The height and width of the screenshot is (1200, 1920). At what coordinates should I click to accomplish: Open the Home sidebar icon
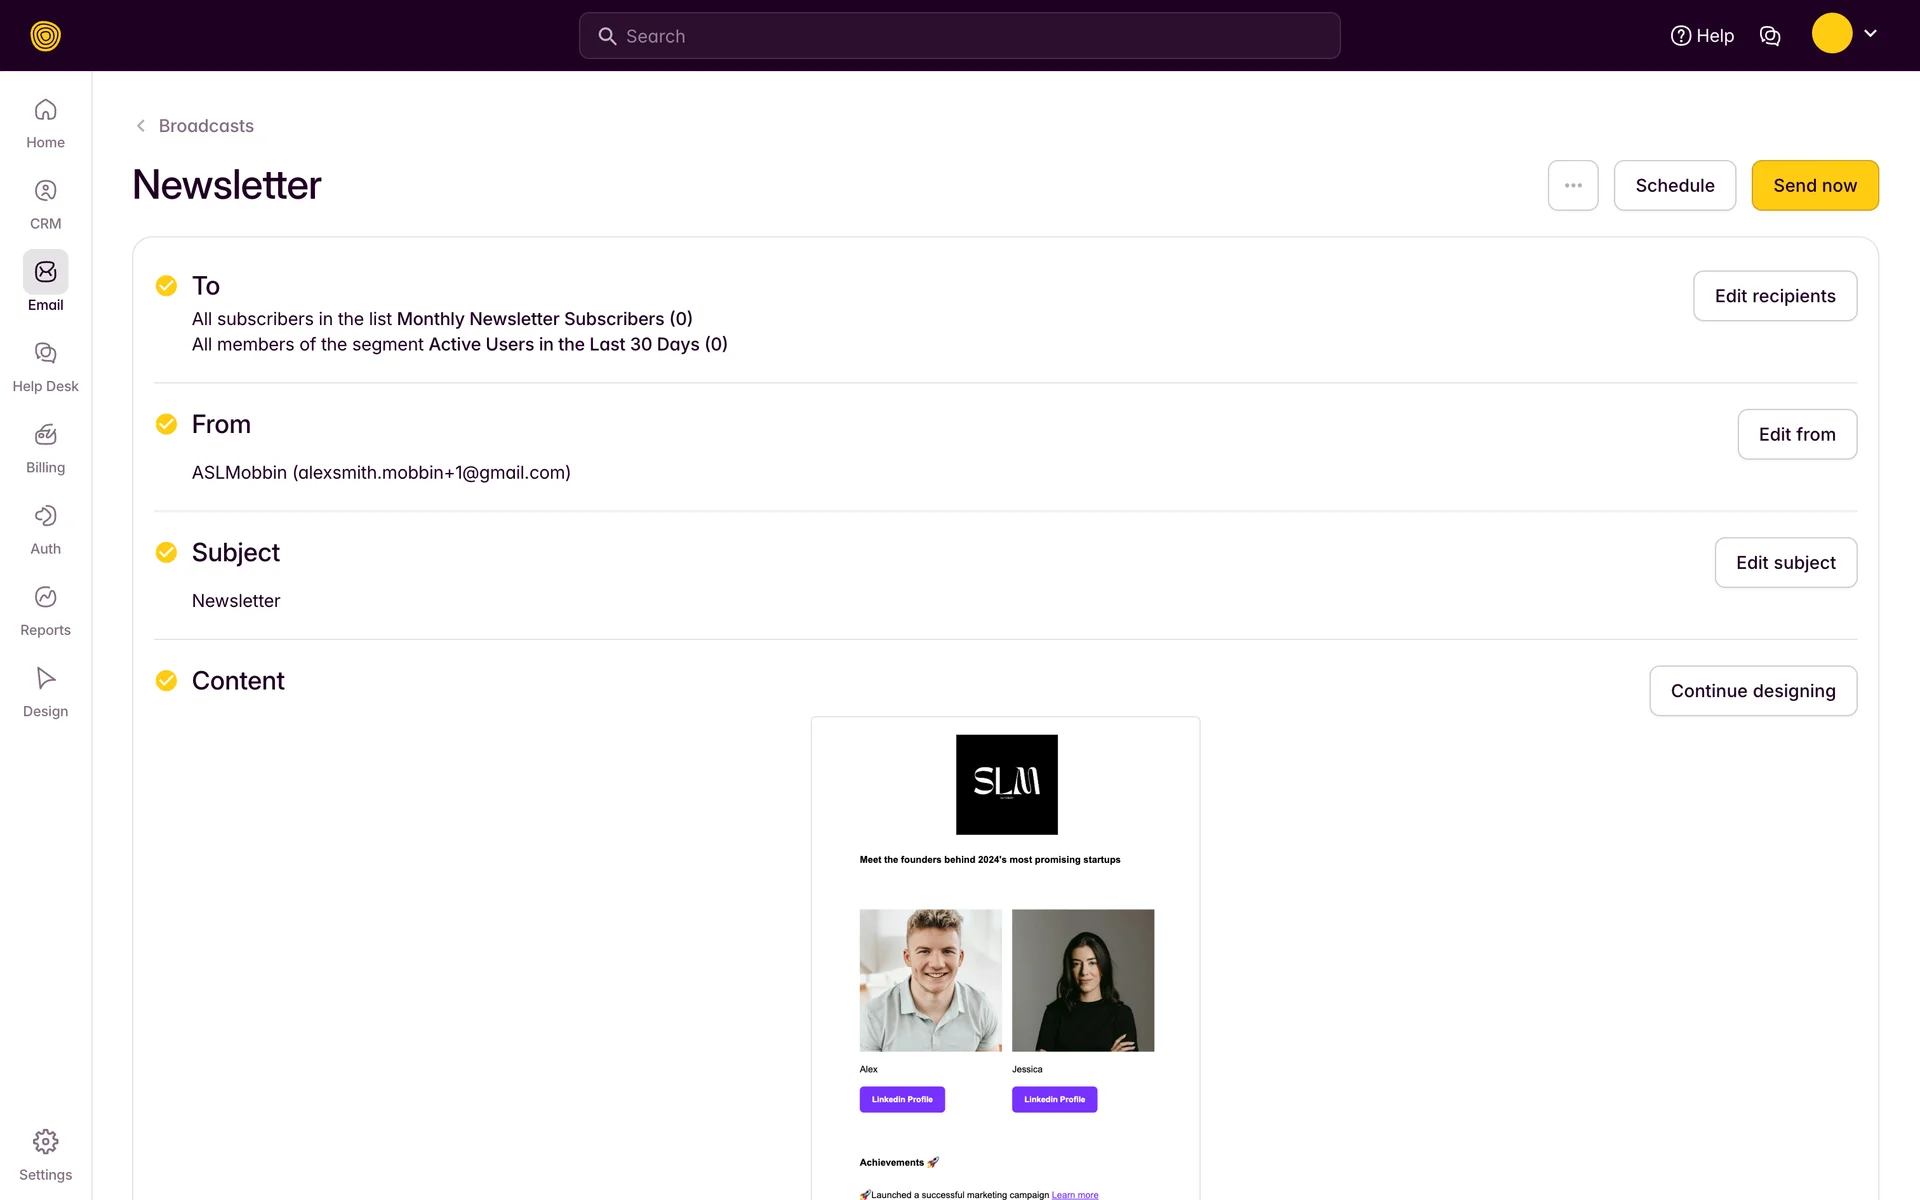tap(45, 110)
